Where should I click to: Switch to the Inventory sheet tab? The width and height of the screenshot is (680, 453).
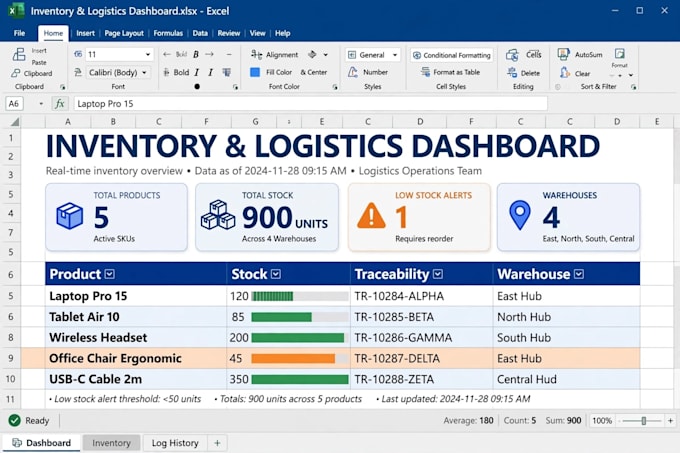(x=111, y=443)
